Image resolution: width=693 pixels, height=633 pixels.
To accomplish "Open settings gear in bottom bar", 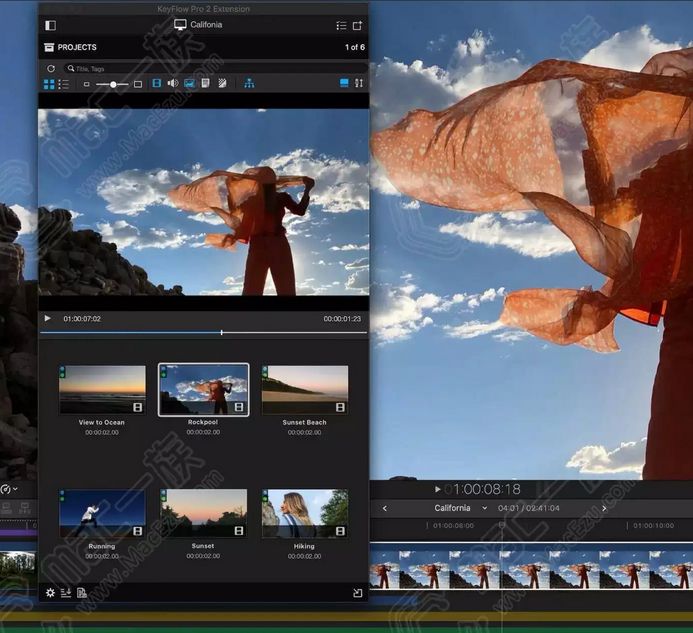I will coord(51,593).
